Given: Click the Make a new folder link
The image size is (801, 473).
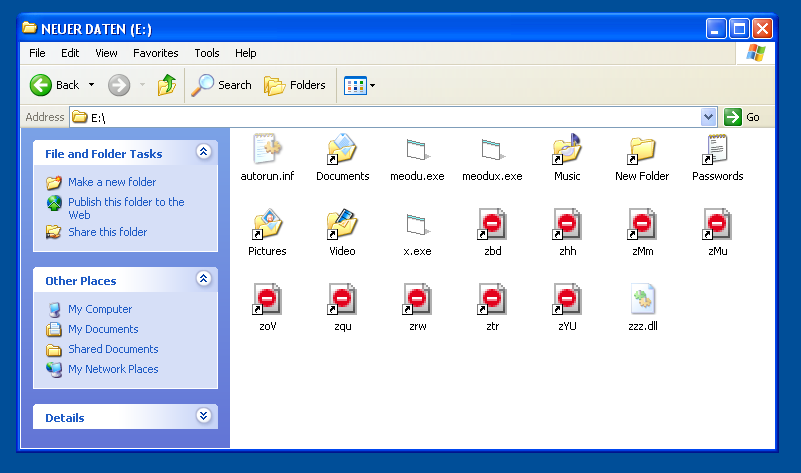Looking at the screenshot, I should [112, 182].
